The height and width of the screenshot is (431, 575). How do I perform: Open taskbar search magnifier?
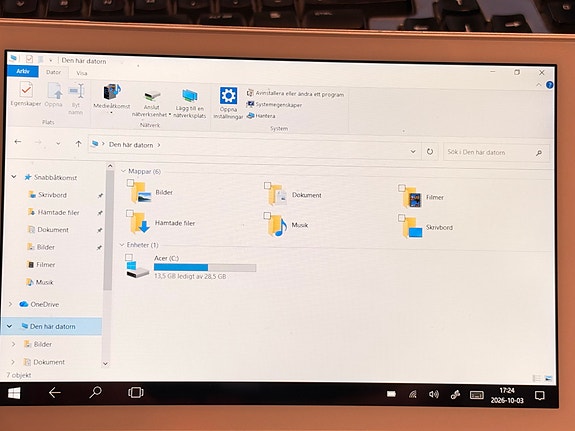click(x=95, y=392)
